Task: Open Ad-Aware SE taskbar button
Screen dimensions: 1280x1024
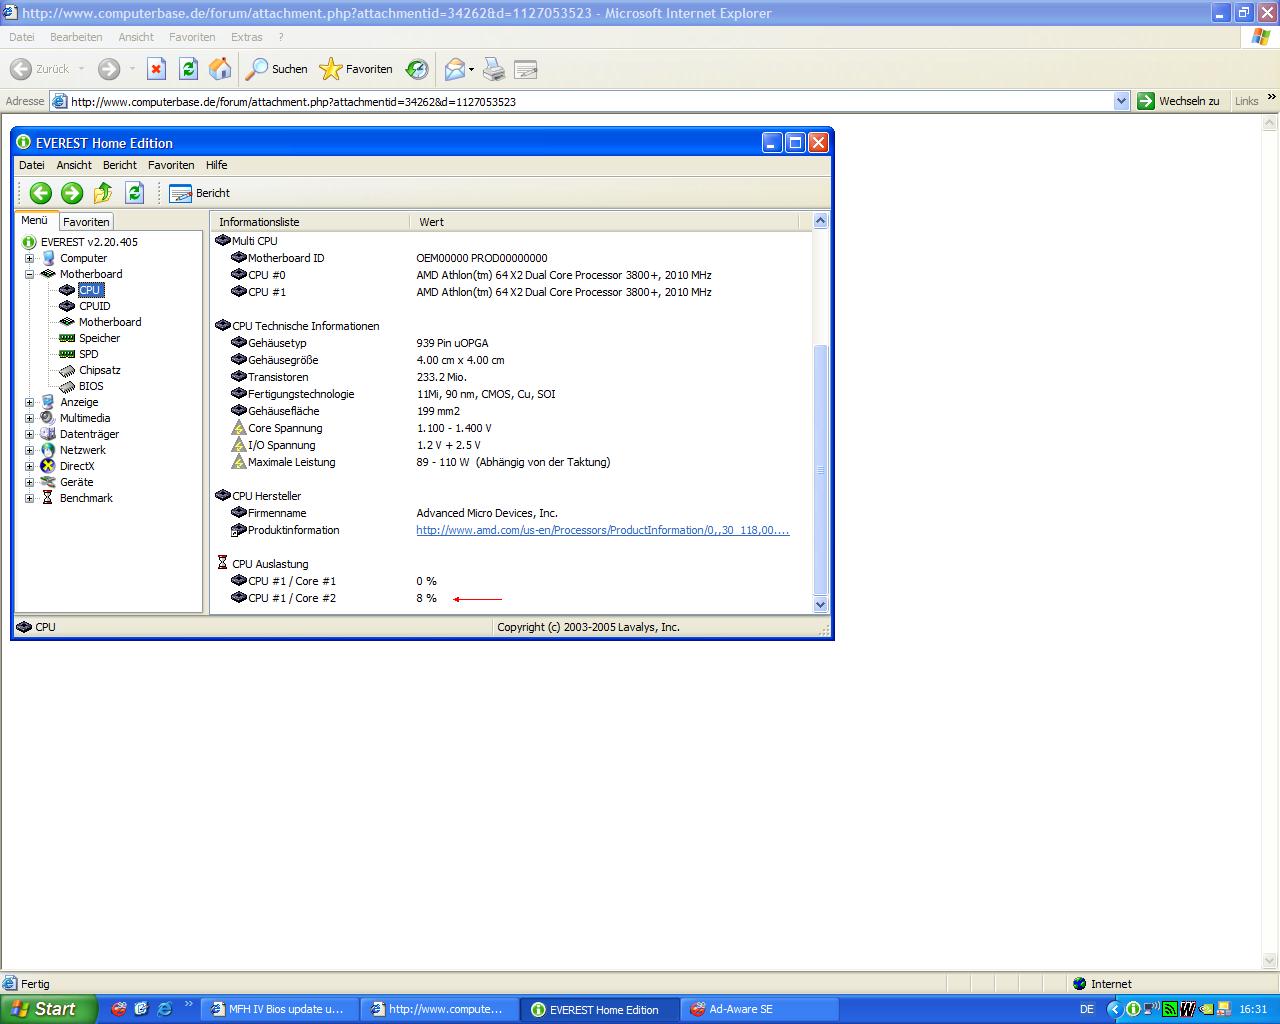Action: (x=759, y=1009)
